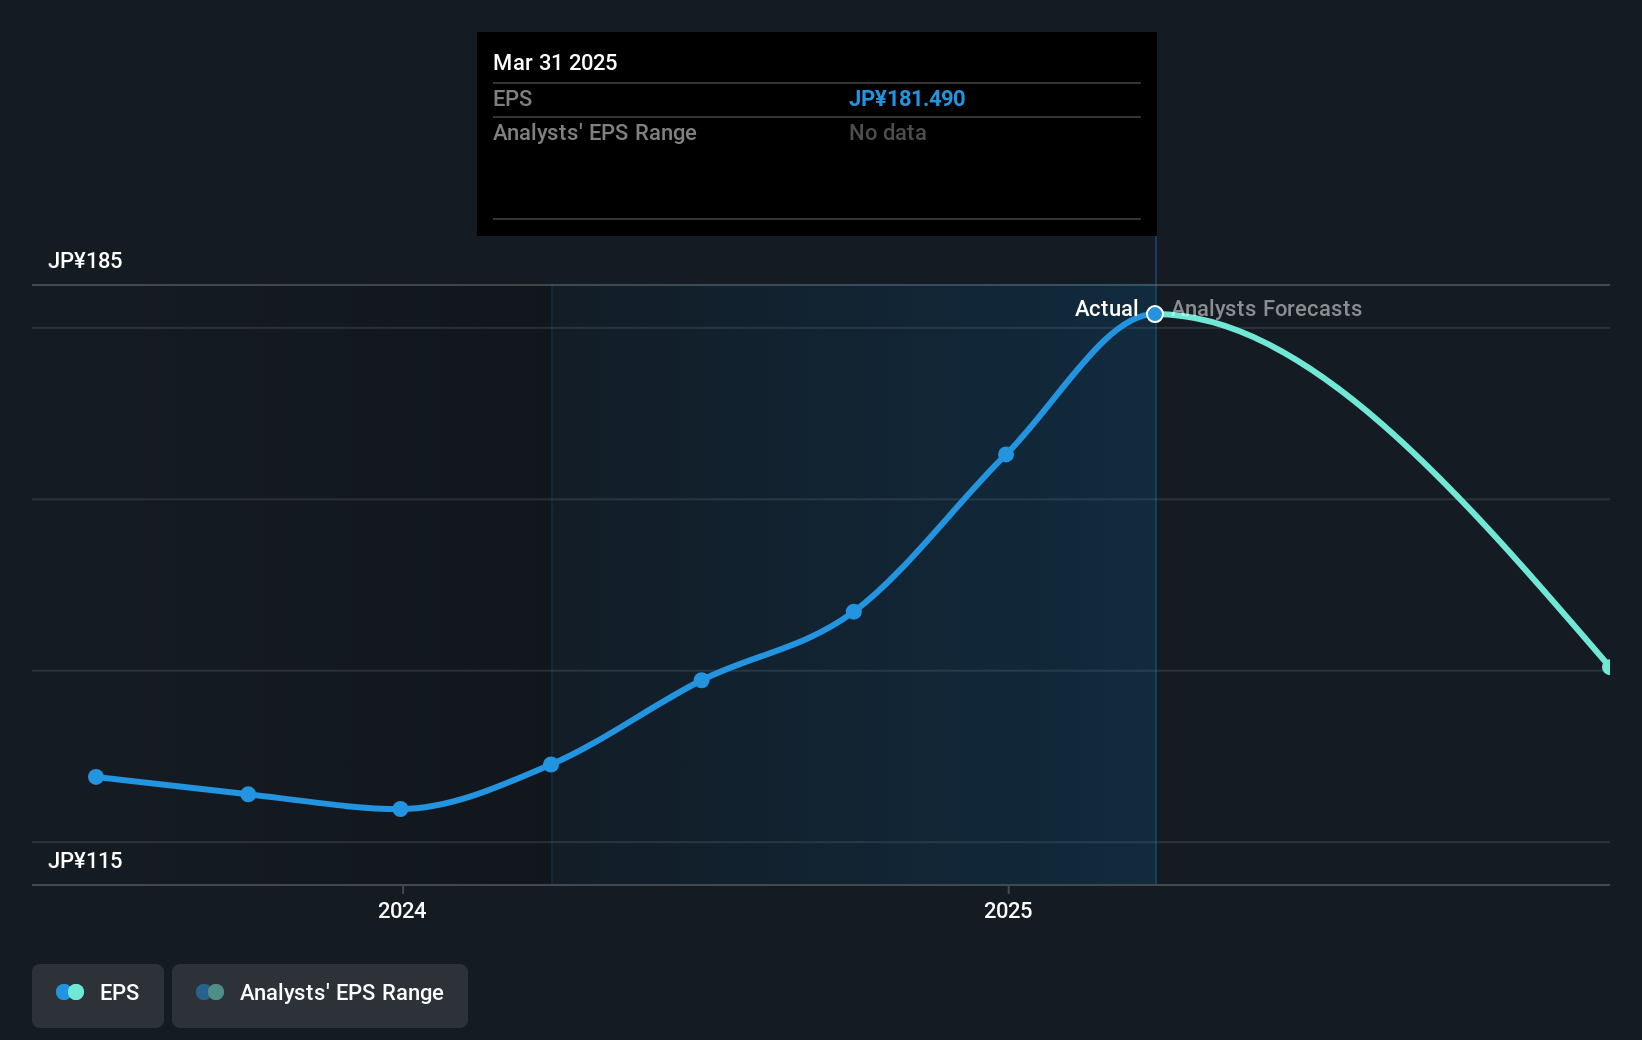Click the Actual label
The height and width of the screenshot is (1040, 1642).
point(1106,309)
